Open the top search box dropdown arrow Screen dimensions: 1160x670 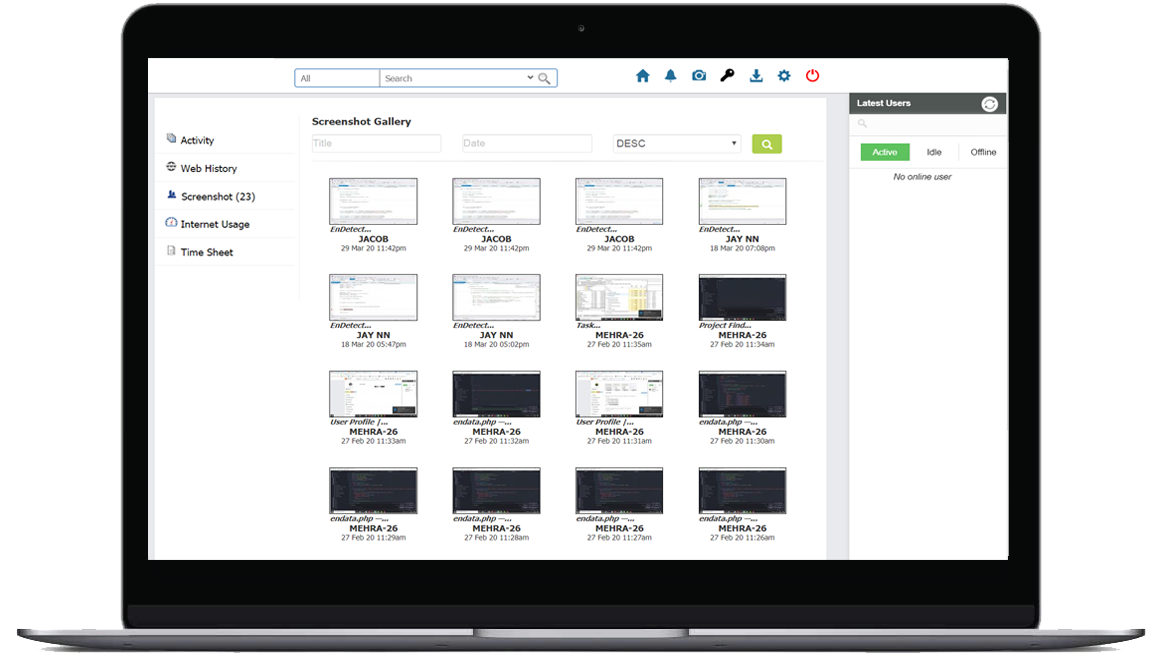click(530, 78)
